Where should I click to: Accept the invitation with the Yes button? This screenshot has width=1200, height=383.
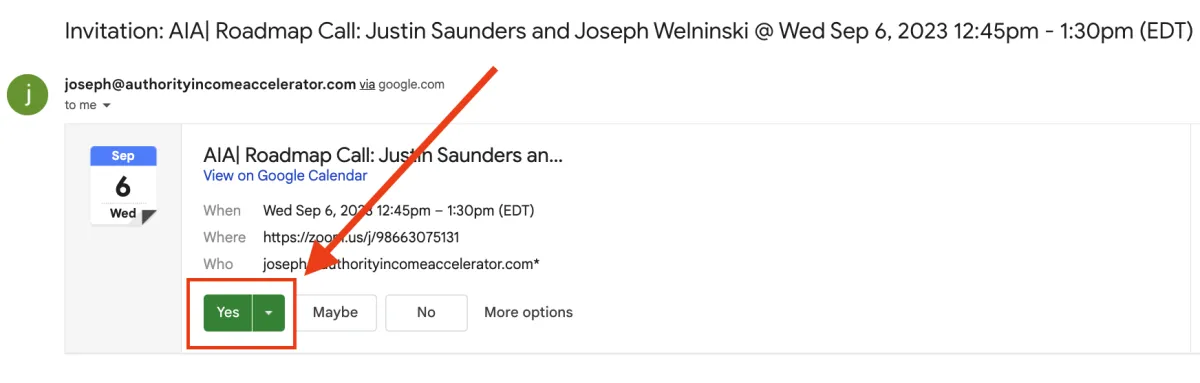click(228, 312)
